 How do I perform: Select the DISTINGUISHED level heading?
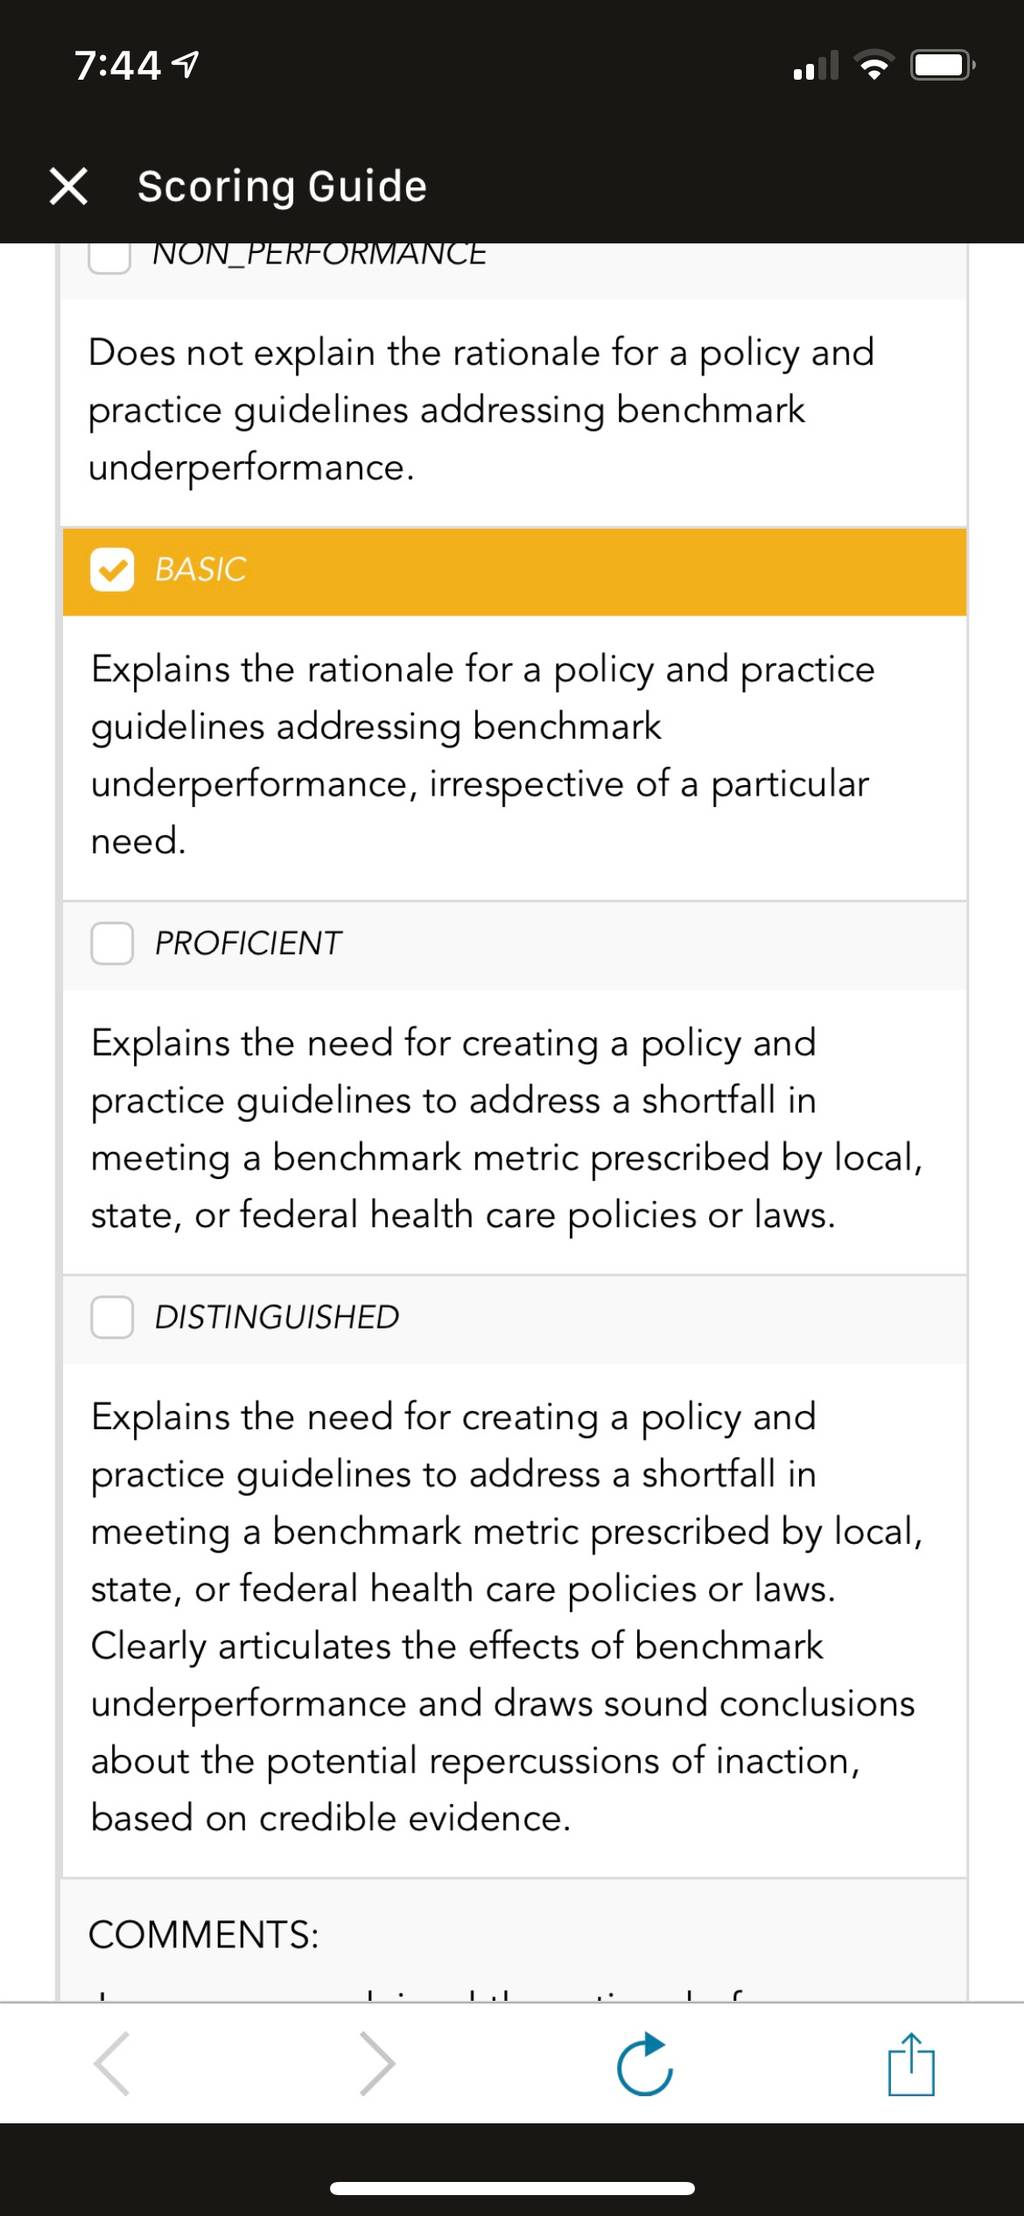click(x=277, y=1317)
